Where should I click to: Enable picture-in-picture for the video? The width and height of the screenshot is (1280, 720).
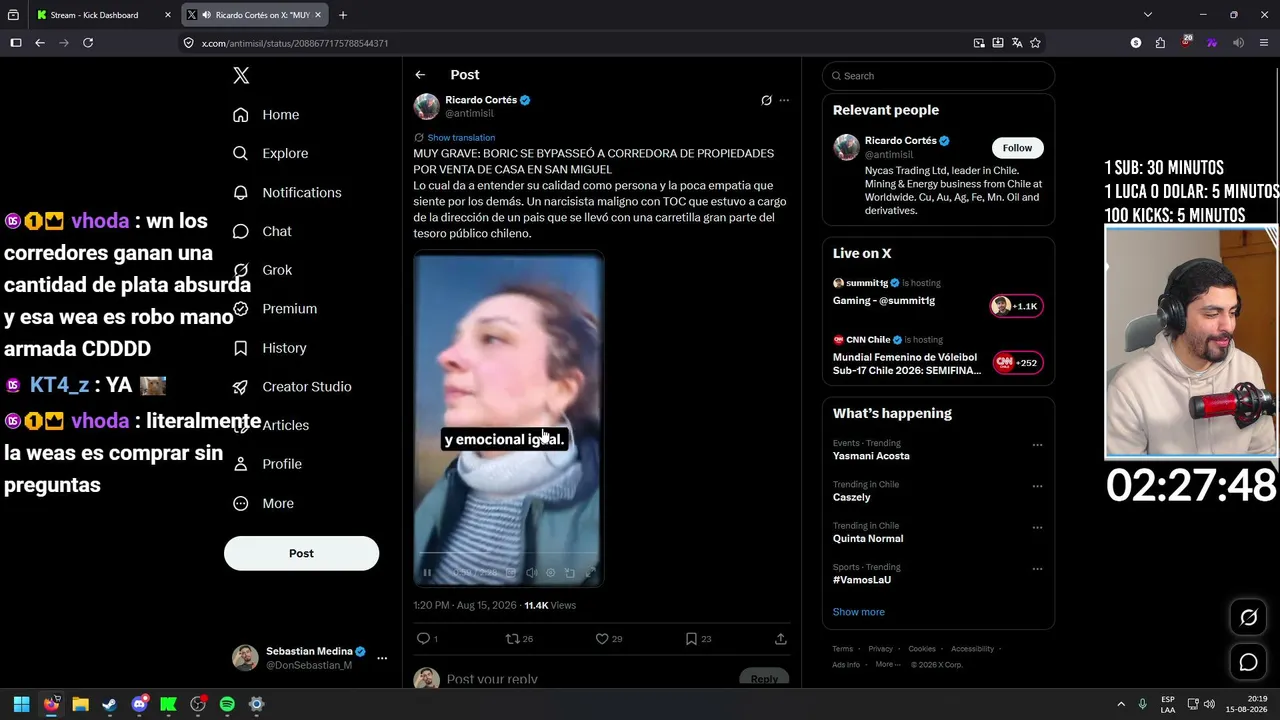click(x=570, y=573)
